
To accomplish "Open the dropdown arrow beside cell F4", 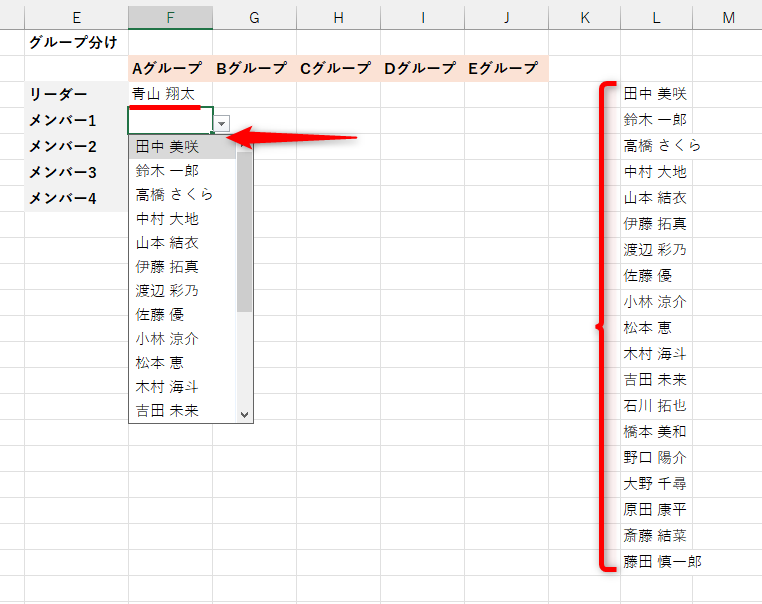I will pyautogui.click(x=222, y=123).
